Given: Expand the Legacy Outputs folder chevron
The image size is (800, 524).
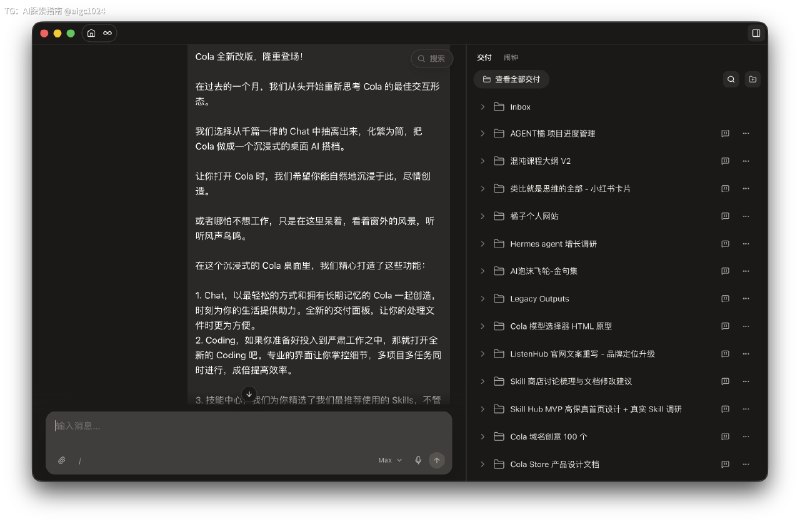Looking at the screenshot, I should click(x=483, y=299).
